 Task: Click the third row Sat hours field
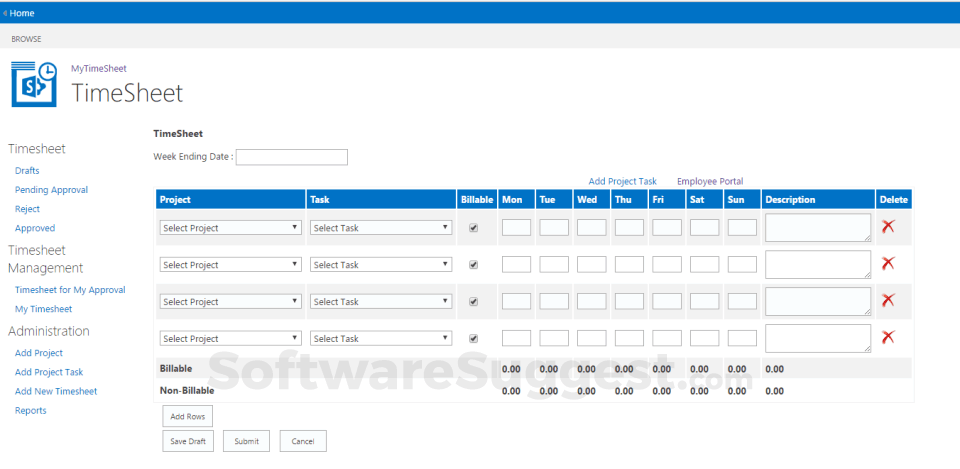[705, 301]
